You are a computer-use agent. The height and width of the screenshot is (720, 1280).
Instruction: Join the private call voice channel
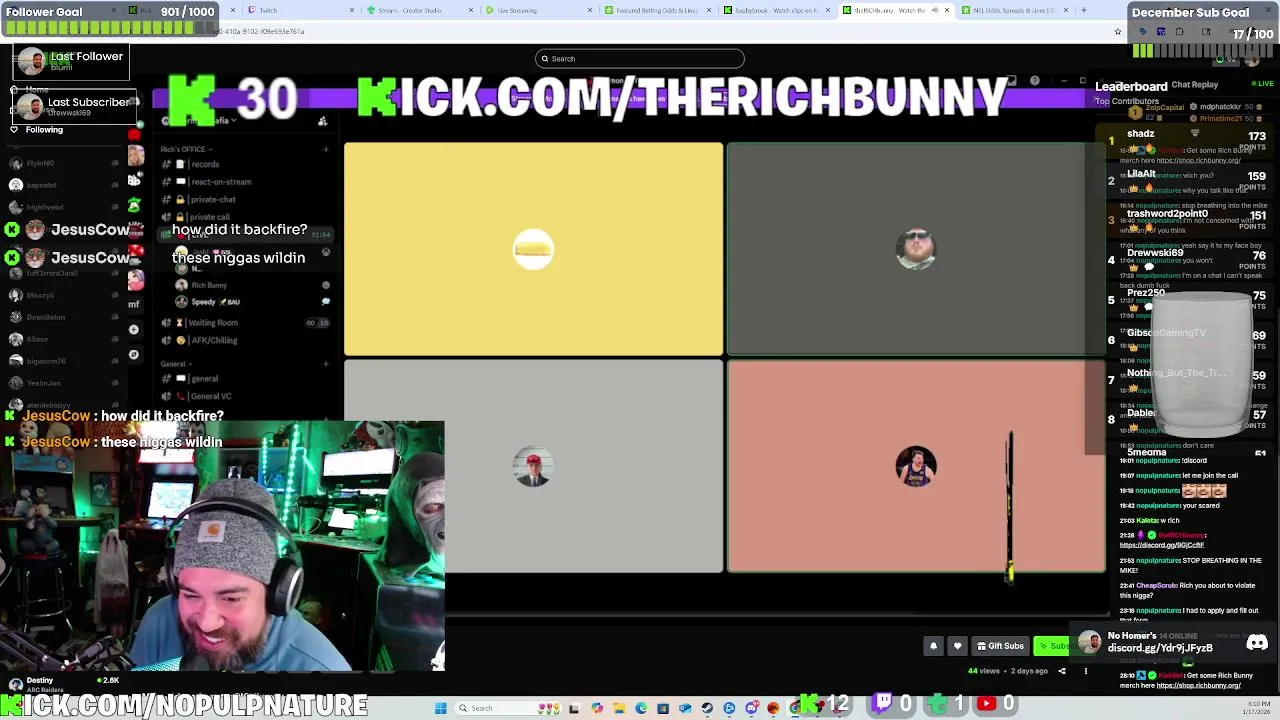coord(209,217)
